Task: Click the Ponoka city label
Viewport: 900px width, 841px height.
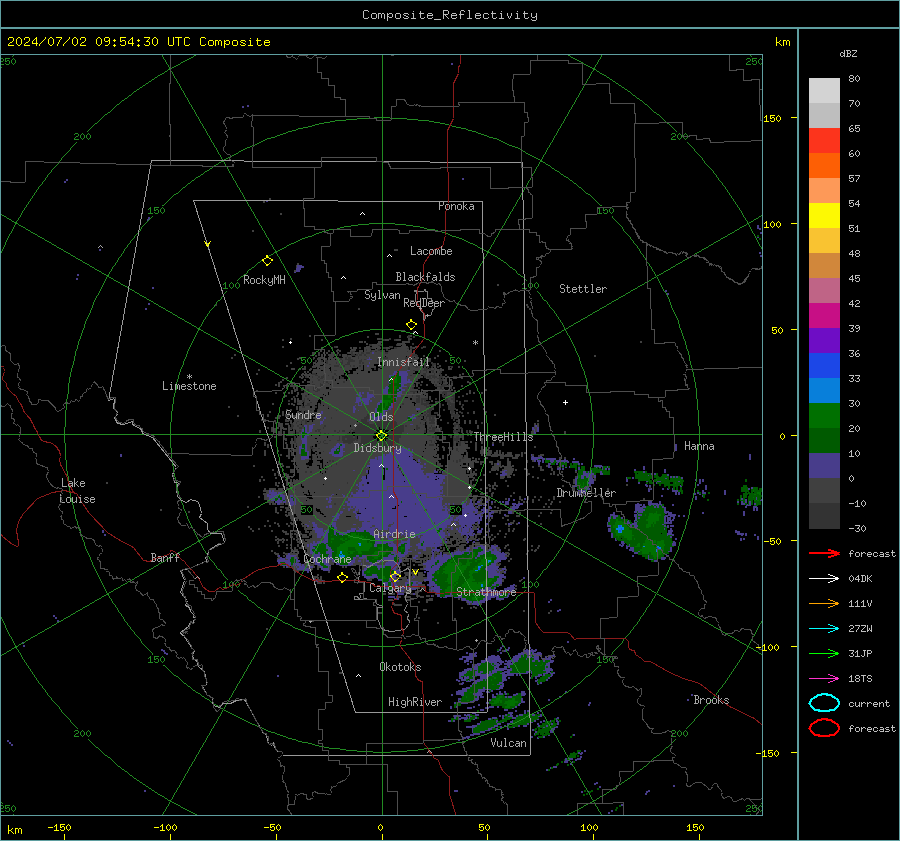Action: pos(456,206)
